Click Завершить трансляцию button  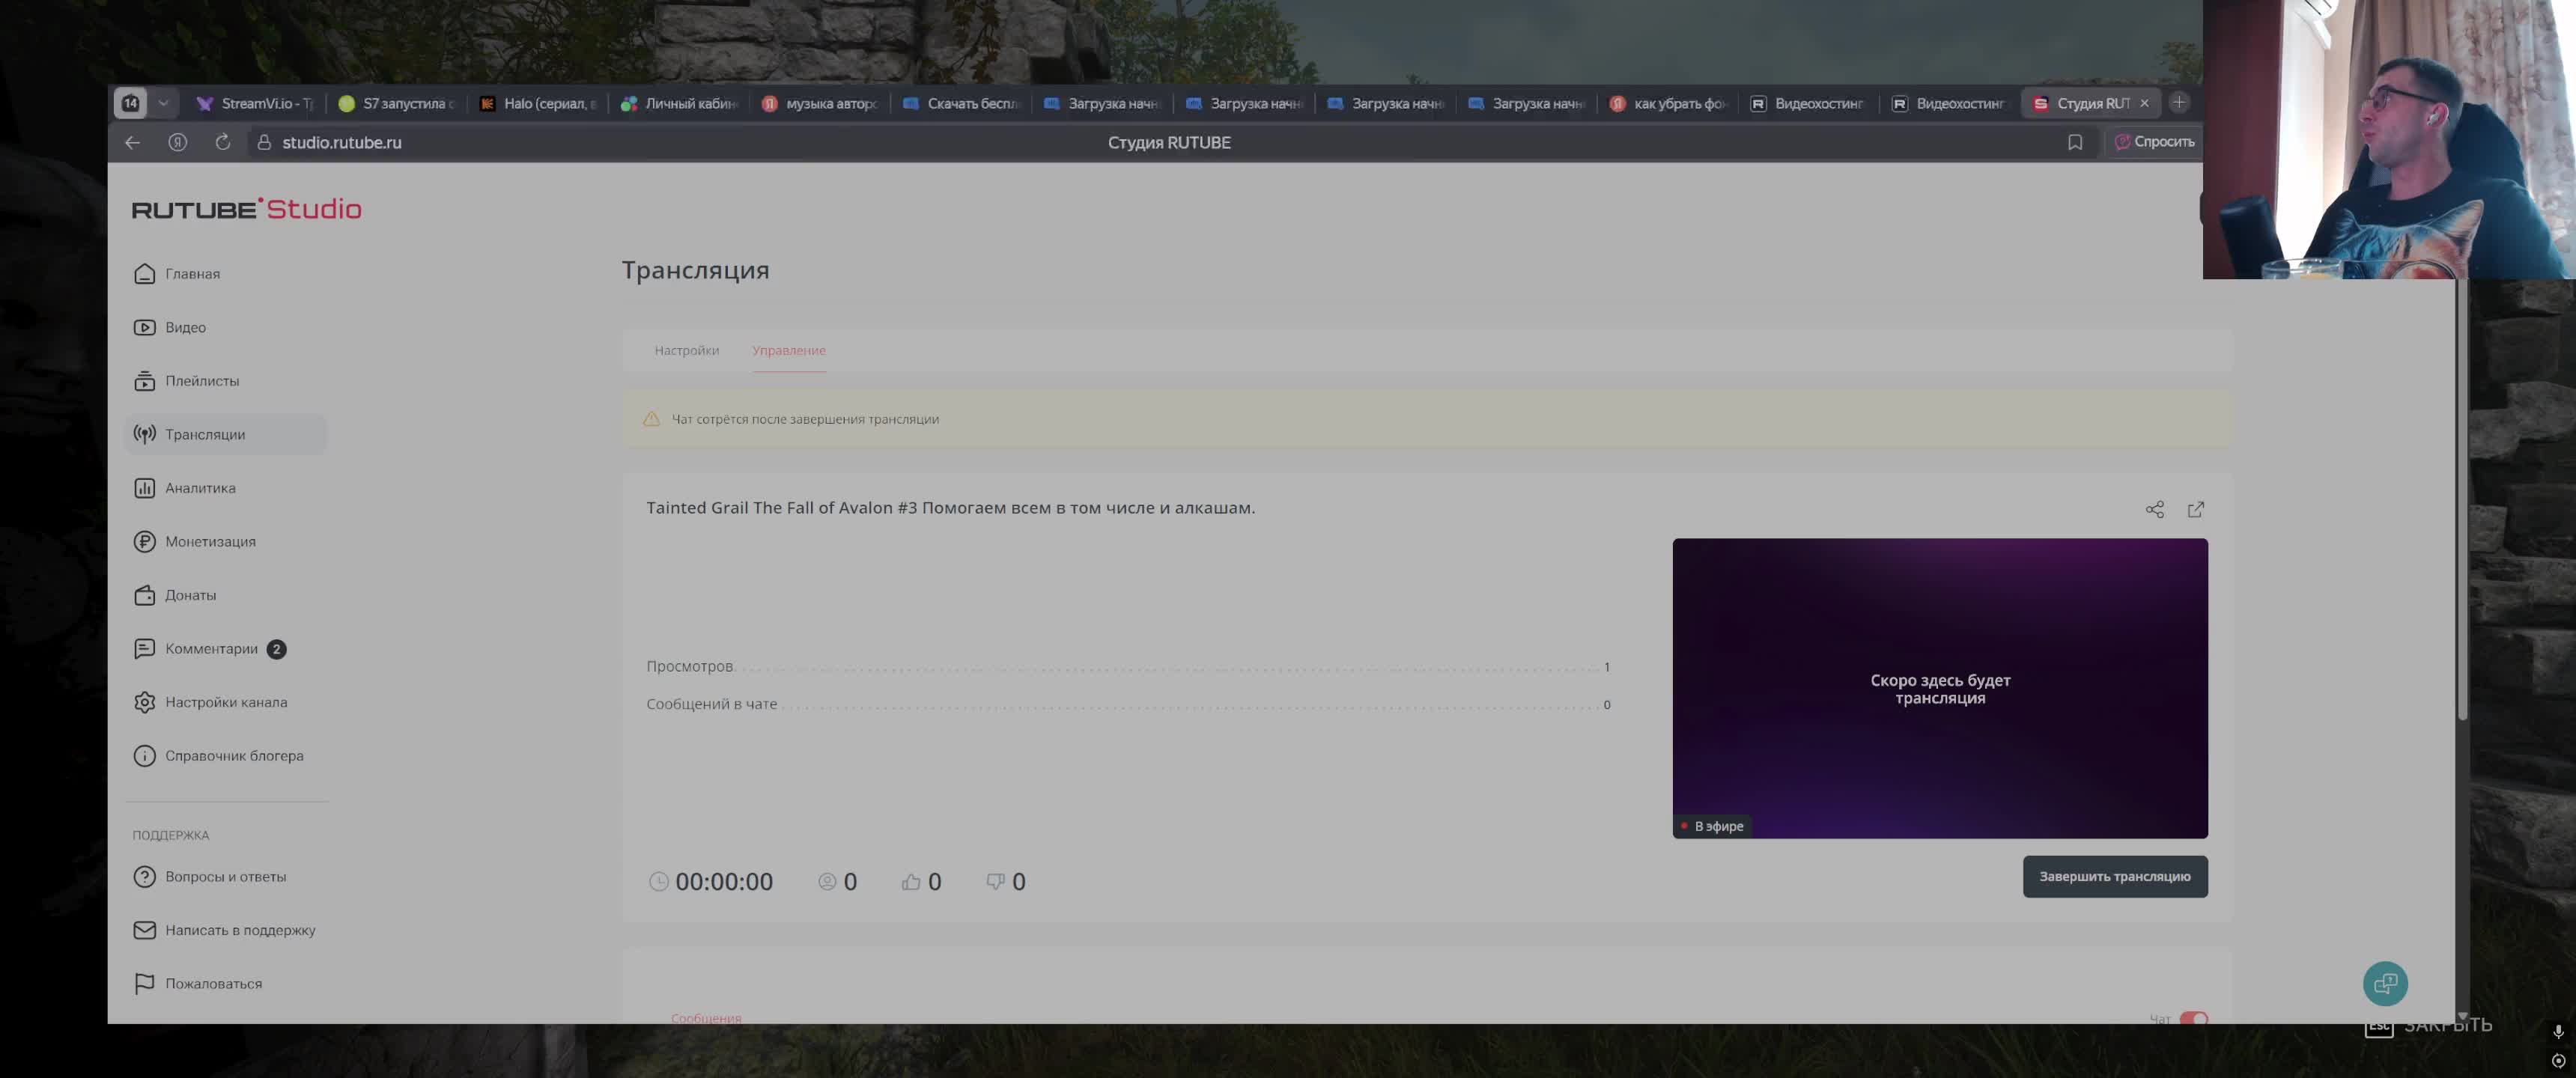coord(2114,877)
